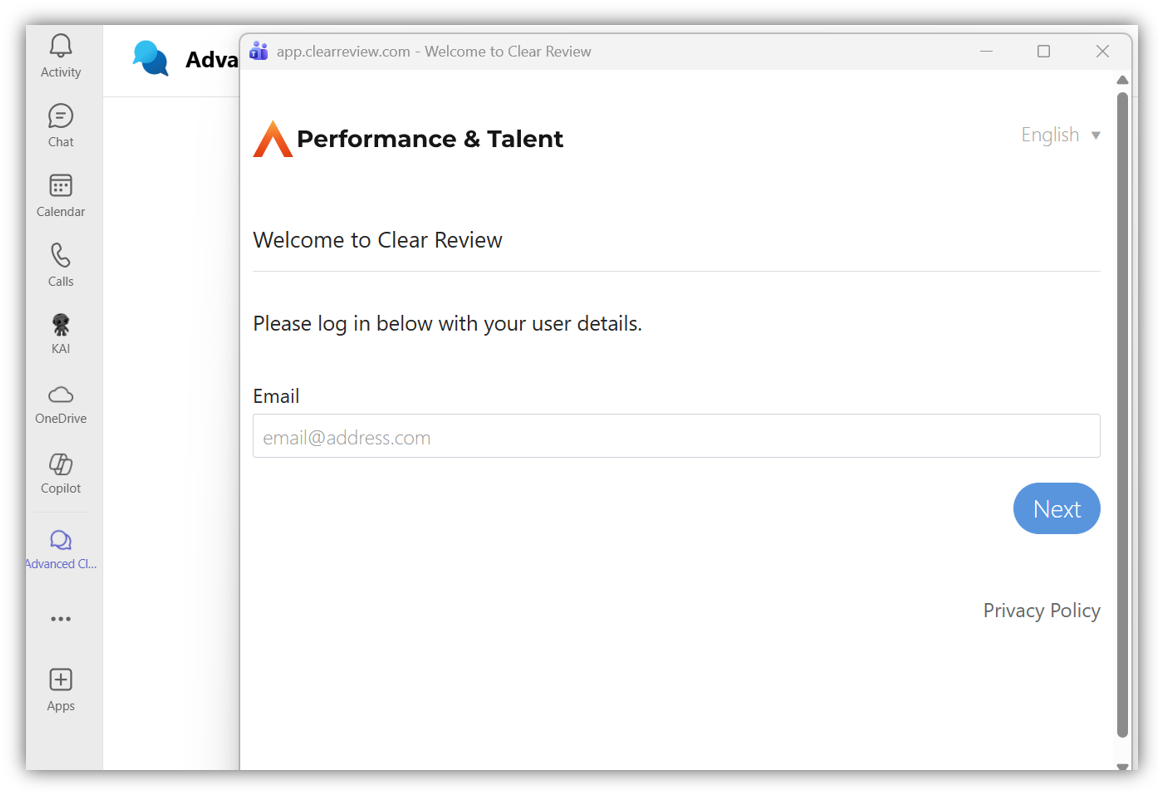Viewport: 1158px width, 793px height.
Task: Click the Teams icon in title bar
Action: 259,51
